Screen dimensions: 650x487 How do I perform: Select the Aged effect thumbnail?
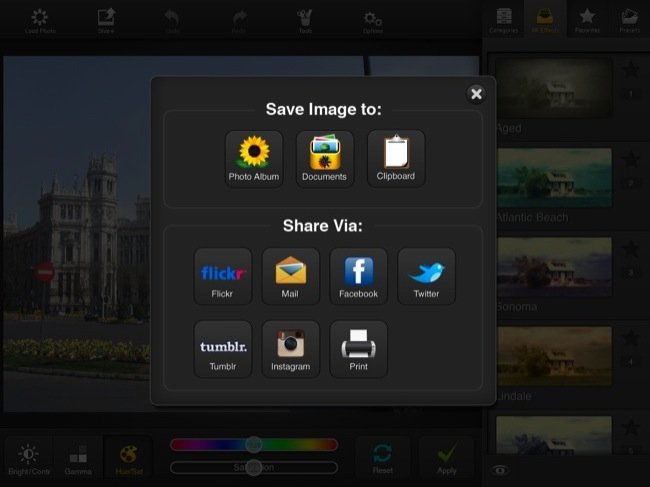coord(554,88)
